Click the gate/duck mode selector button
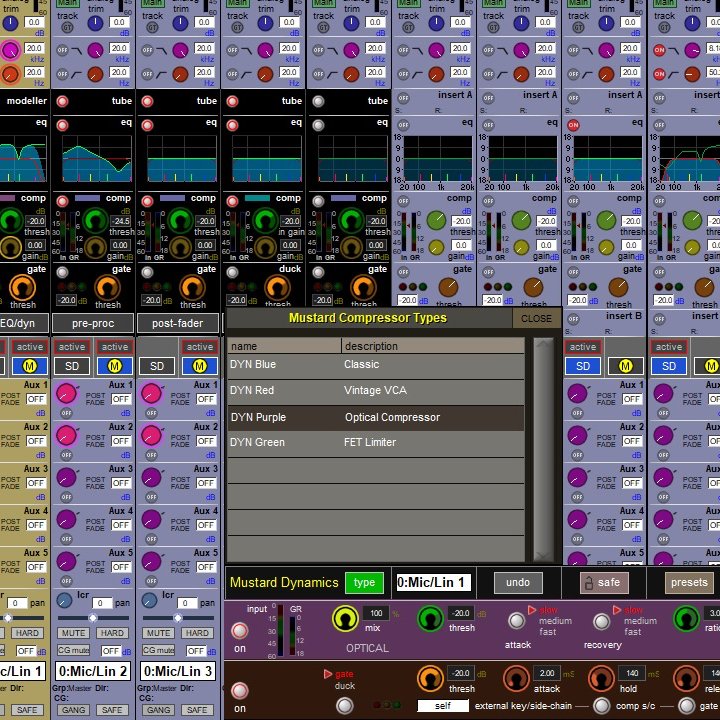The width and height of the screenshot is (720, 720). [x=345, y=705]
